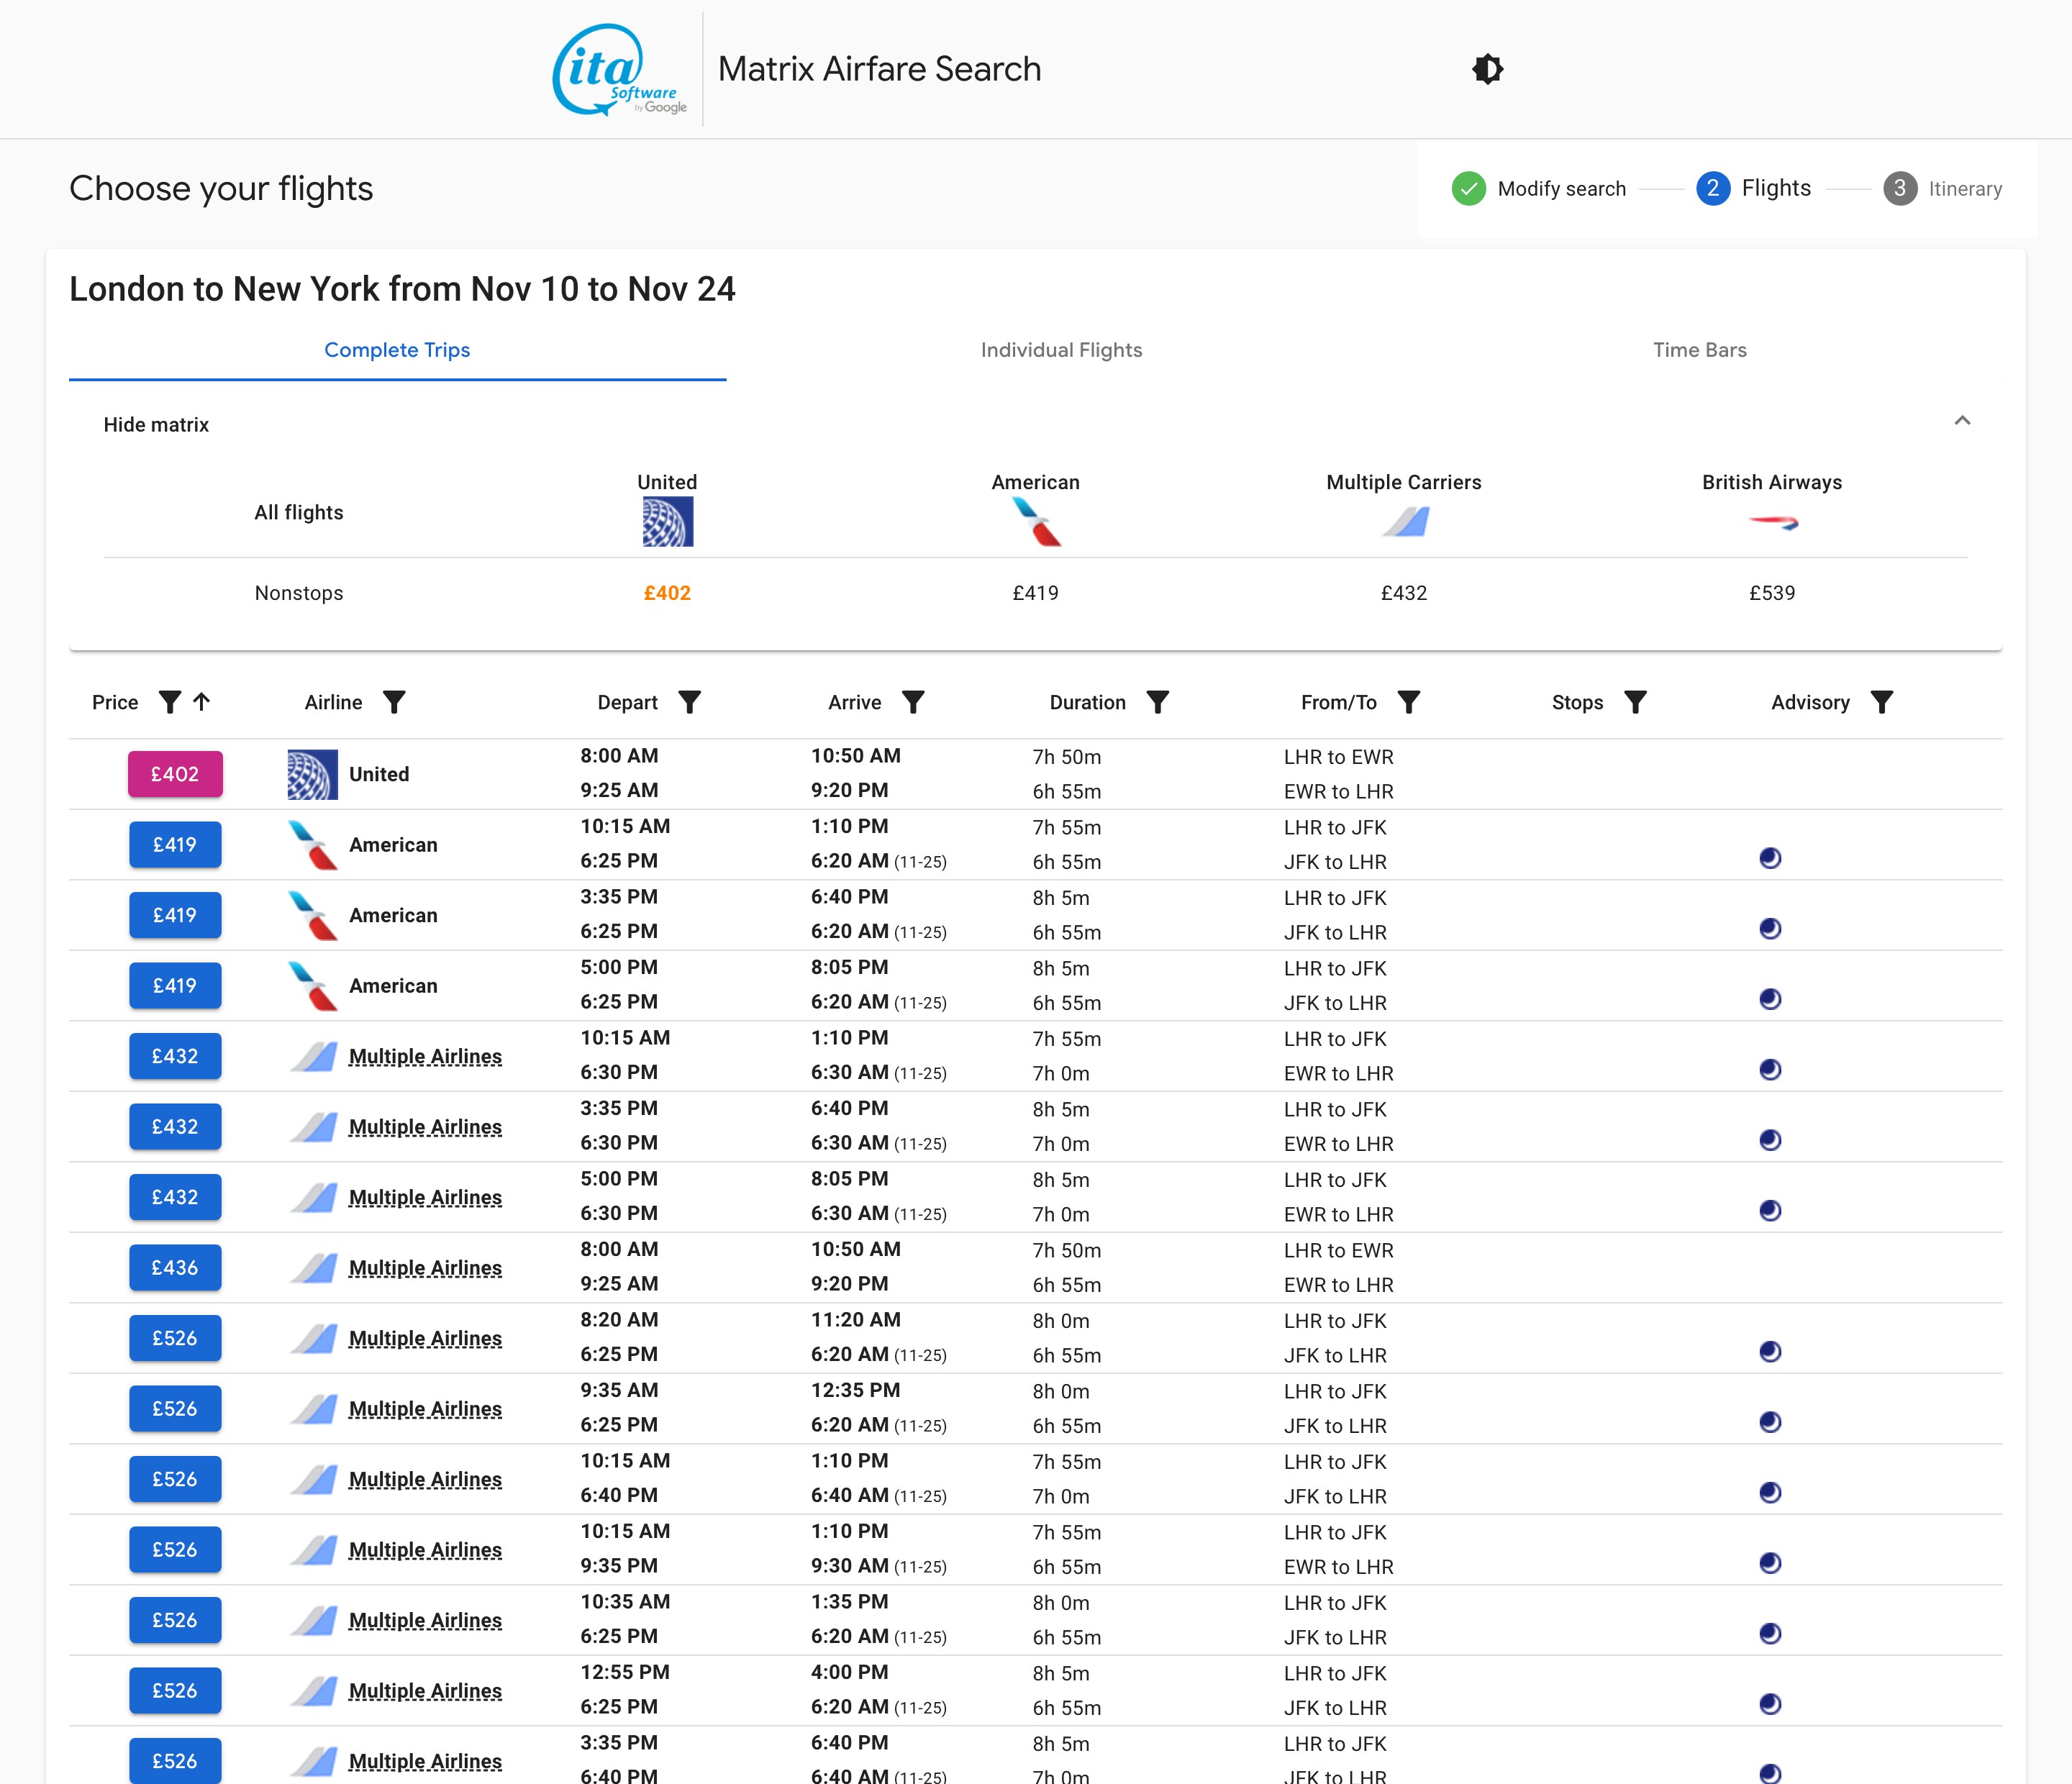Sort by Price ascending arrow
The image size is (2072, 1784).
pyautogui.click(x=202, y=702)
